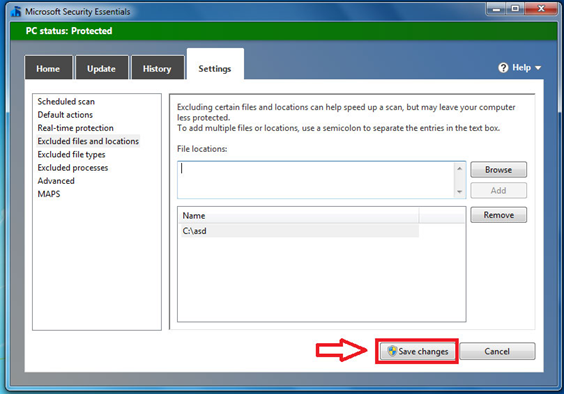564x394 pixels.
Task: Select Excluded files and locations
Action: pyautogui.click(x=88, y=141)
